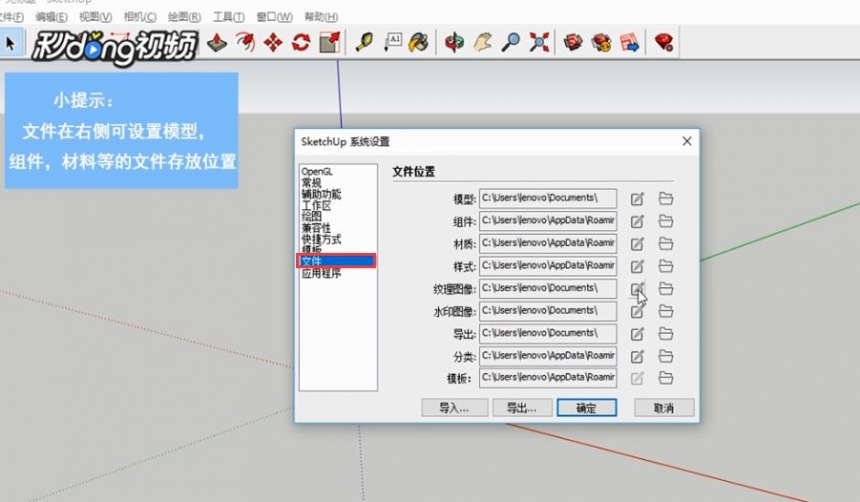
Task: Browse folder for the 样式 path
Action: (x=666, y=266)
